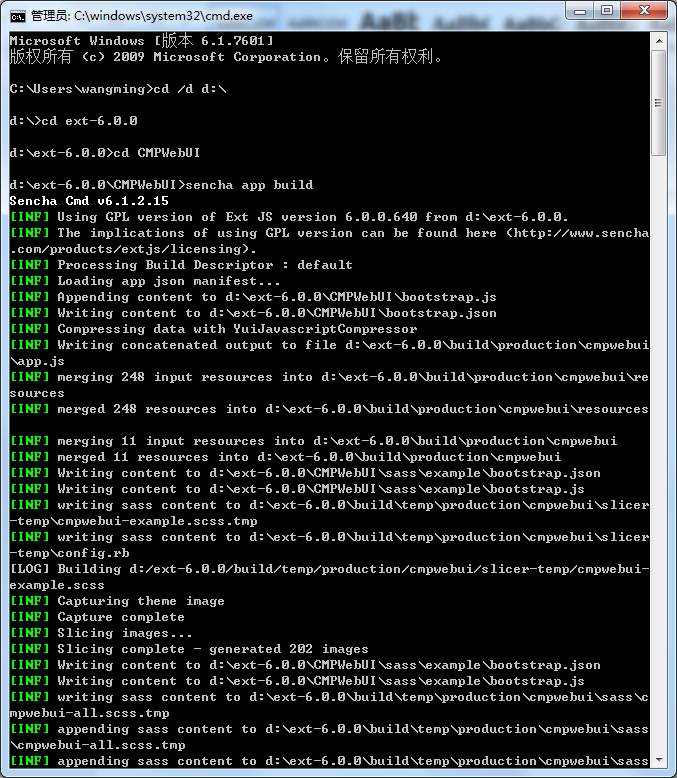Minimize the cmd.exe window
The height and width of the screenshot is (778, 677).
[580, 11]
